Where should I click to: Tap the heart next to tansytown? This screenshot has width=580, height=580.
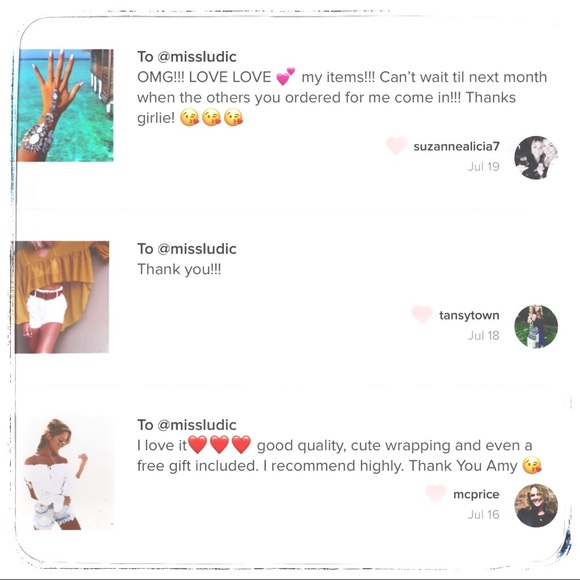422,314
